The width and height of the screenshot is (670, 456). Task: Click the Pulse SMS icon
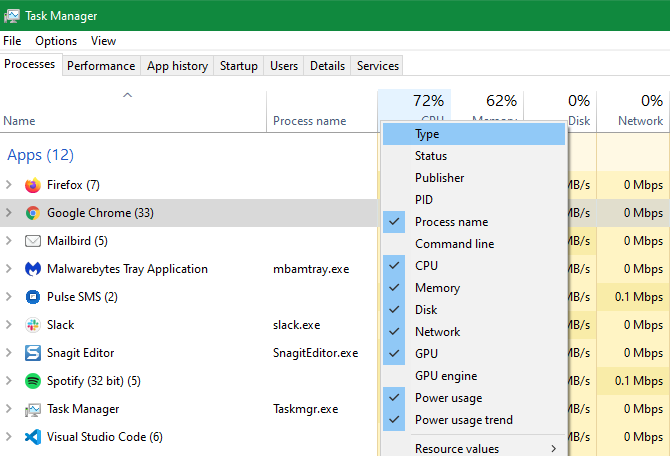tap(33, 297)
